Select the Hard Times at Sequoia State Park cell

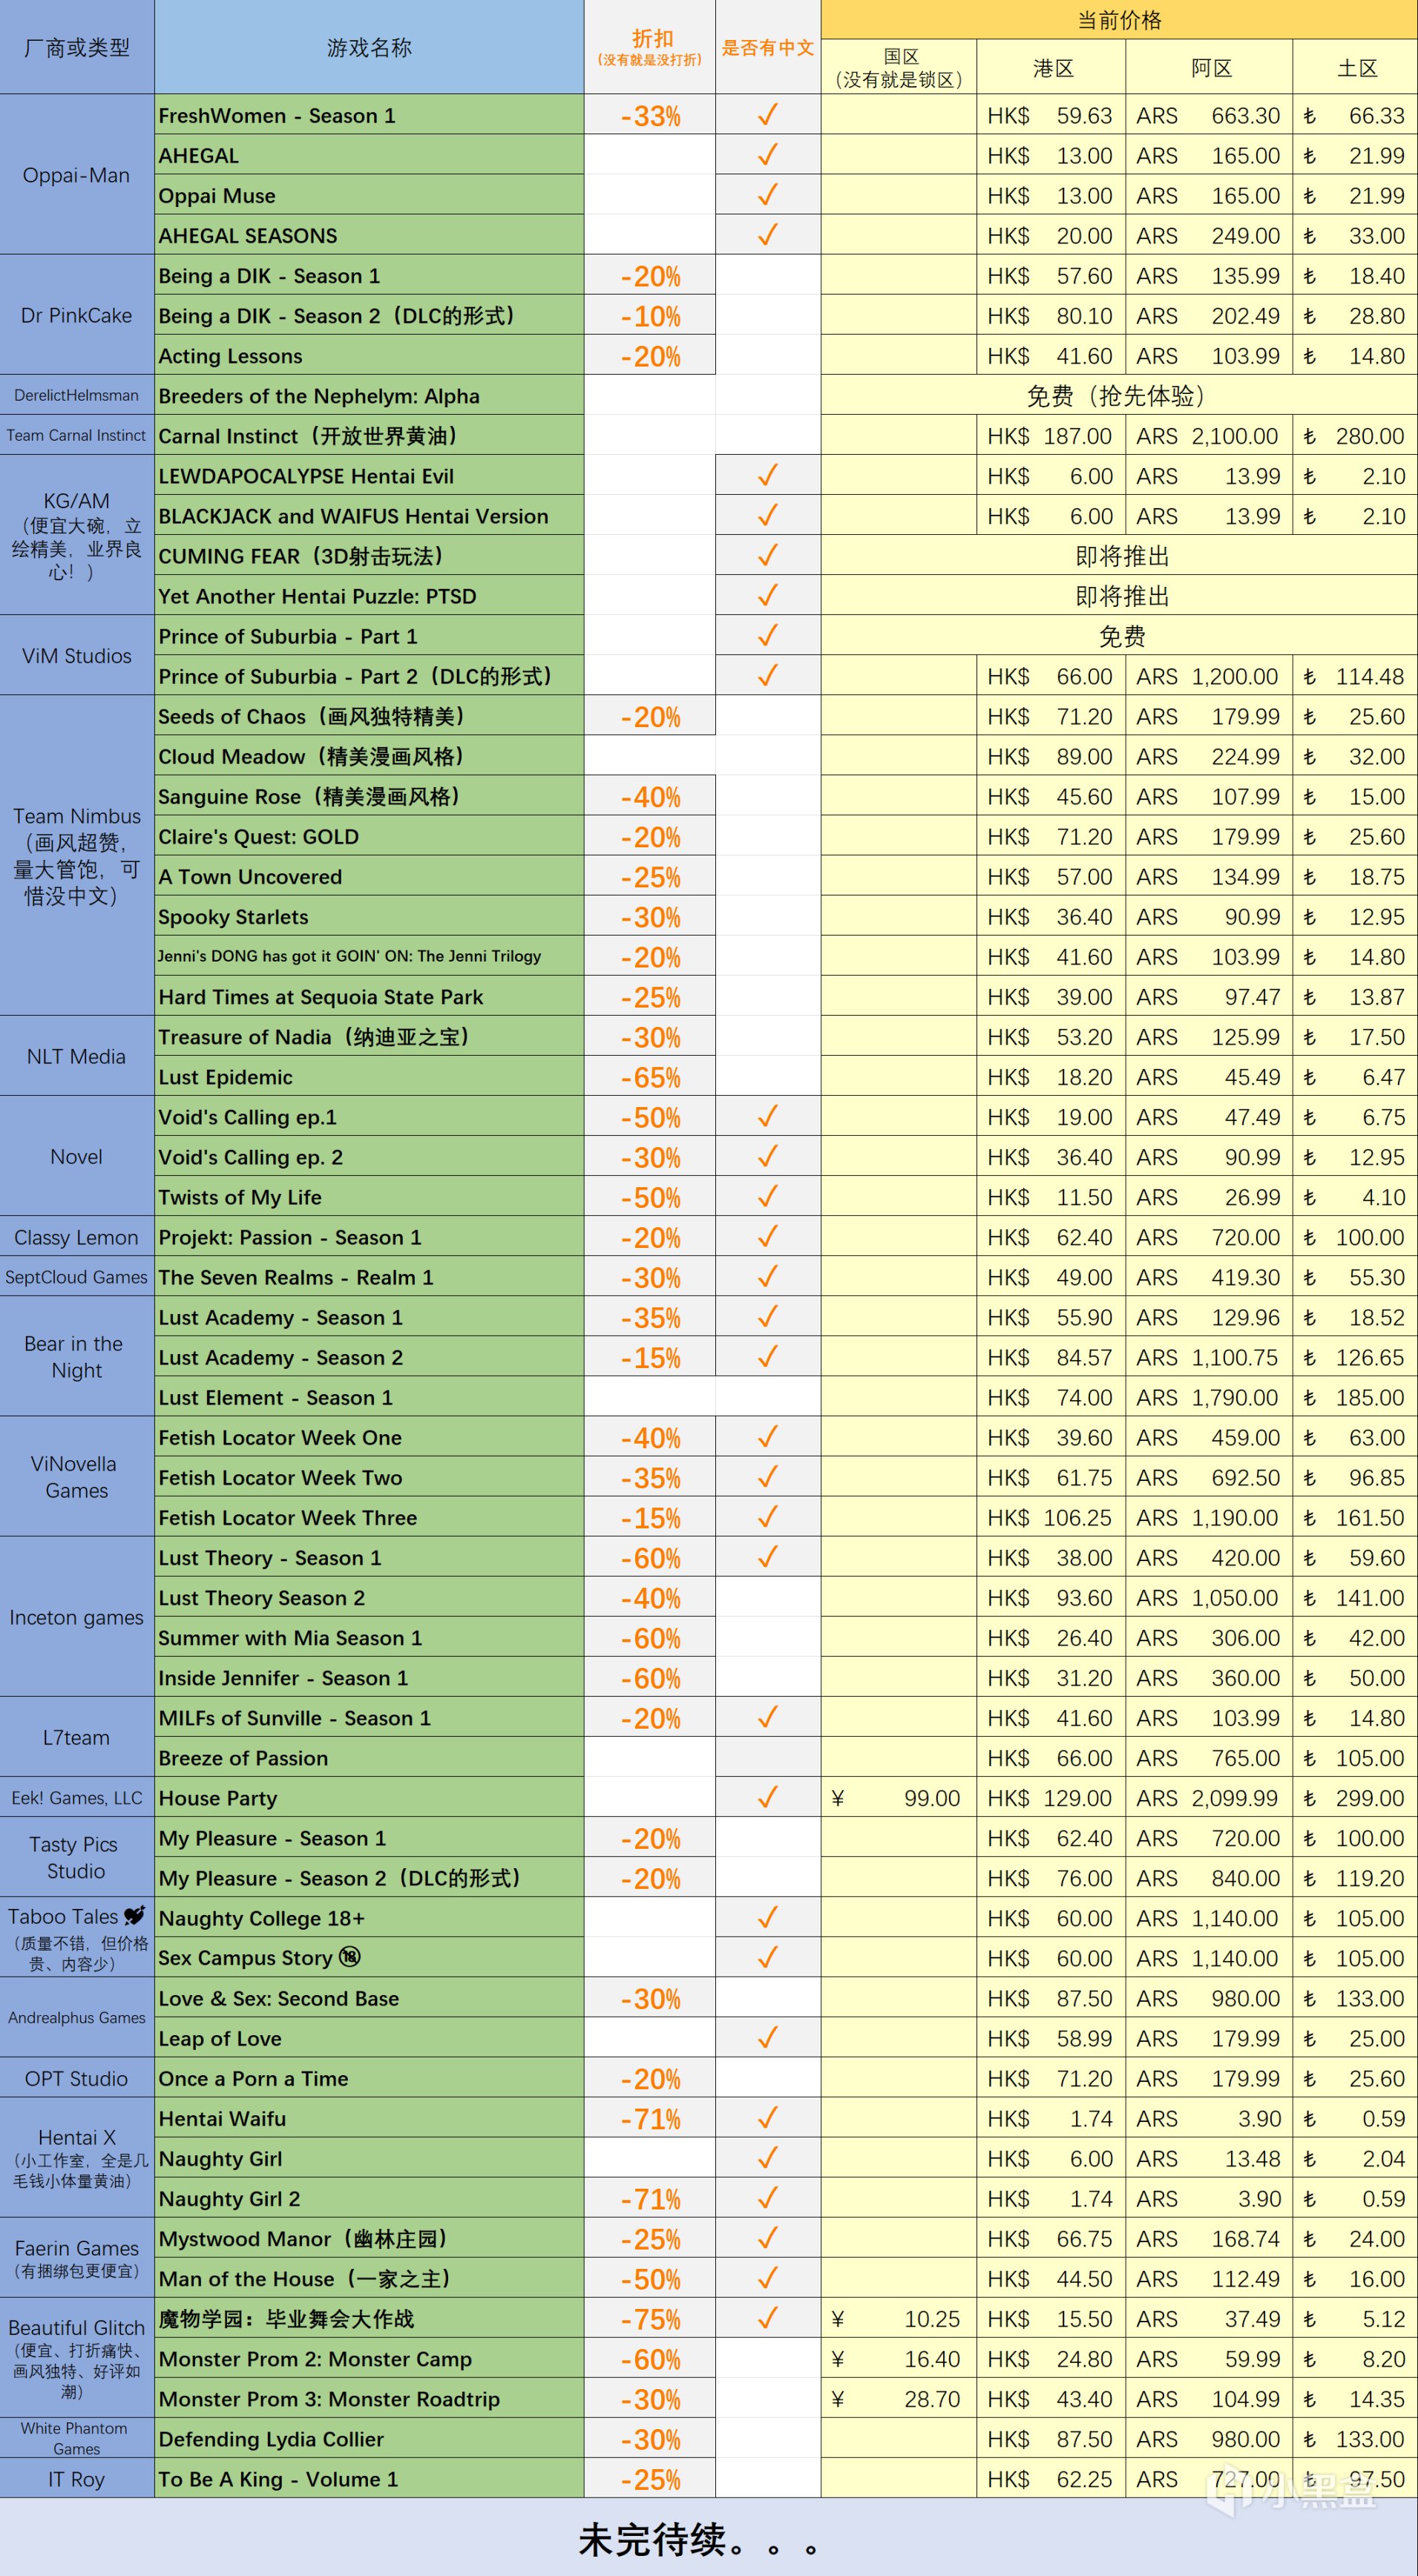[369, 996]
